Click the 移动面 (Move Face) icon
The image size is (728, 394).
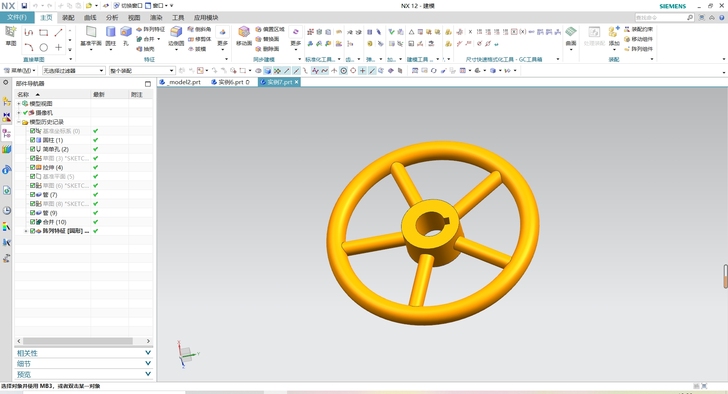tap(244, 32)
